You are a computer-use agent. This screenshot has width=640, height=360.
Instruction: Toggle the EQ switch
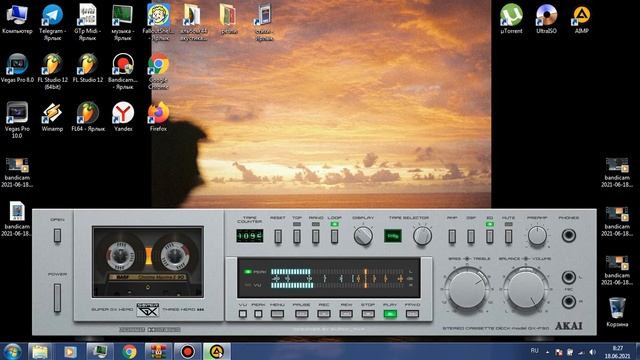[x=489, y=236]
